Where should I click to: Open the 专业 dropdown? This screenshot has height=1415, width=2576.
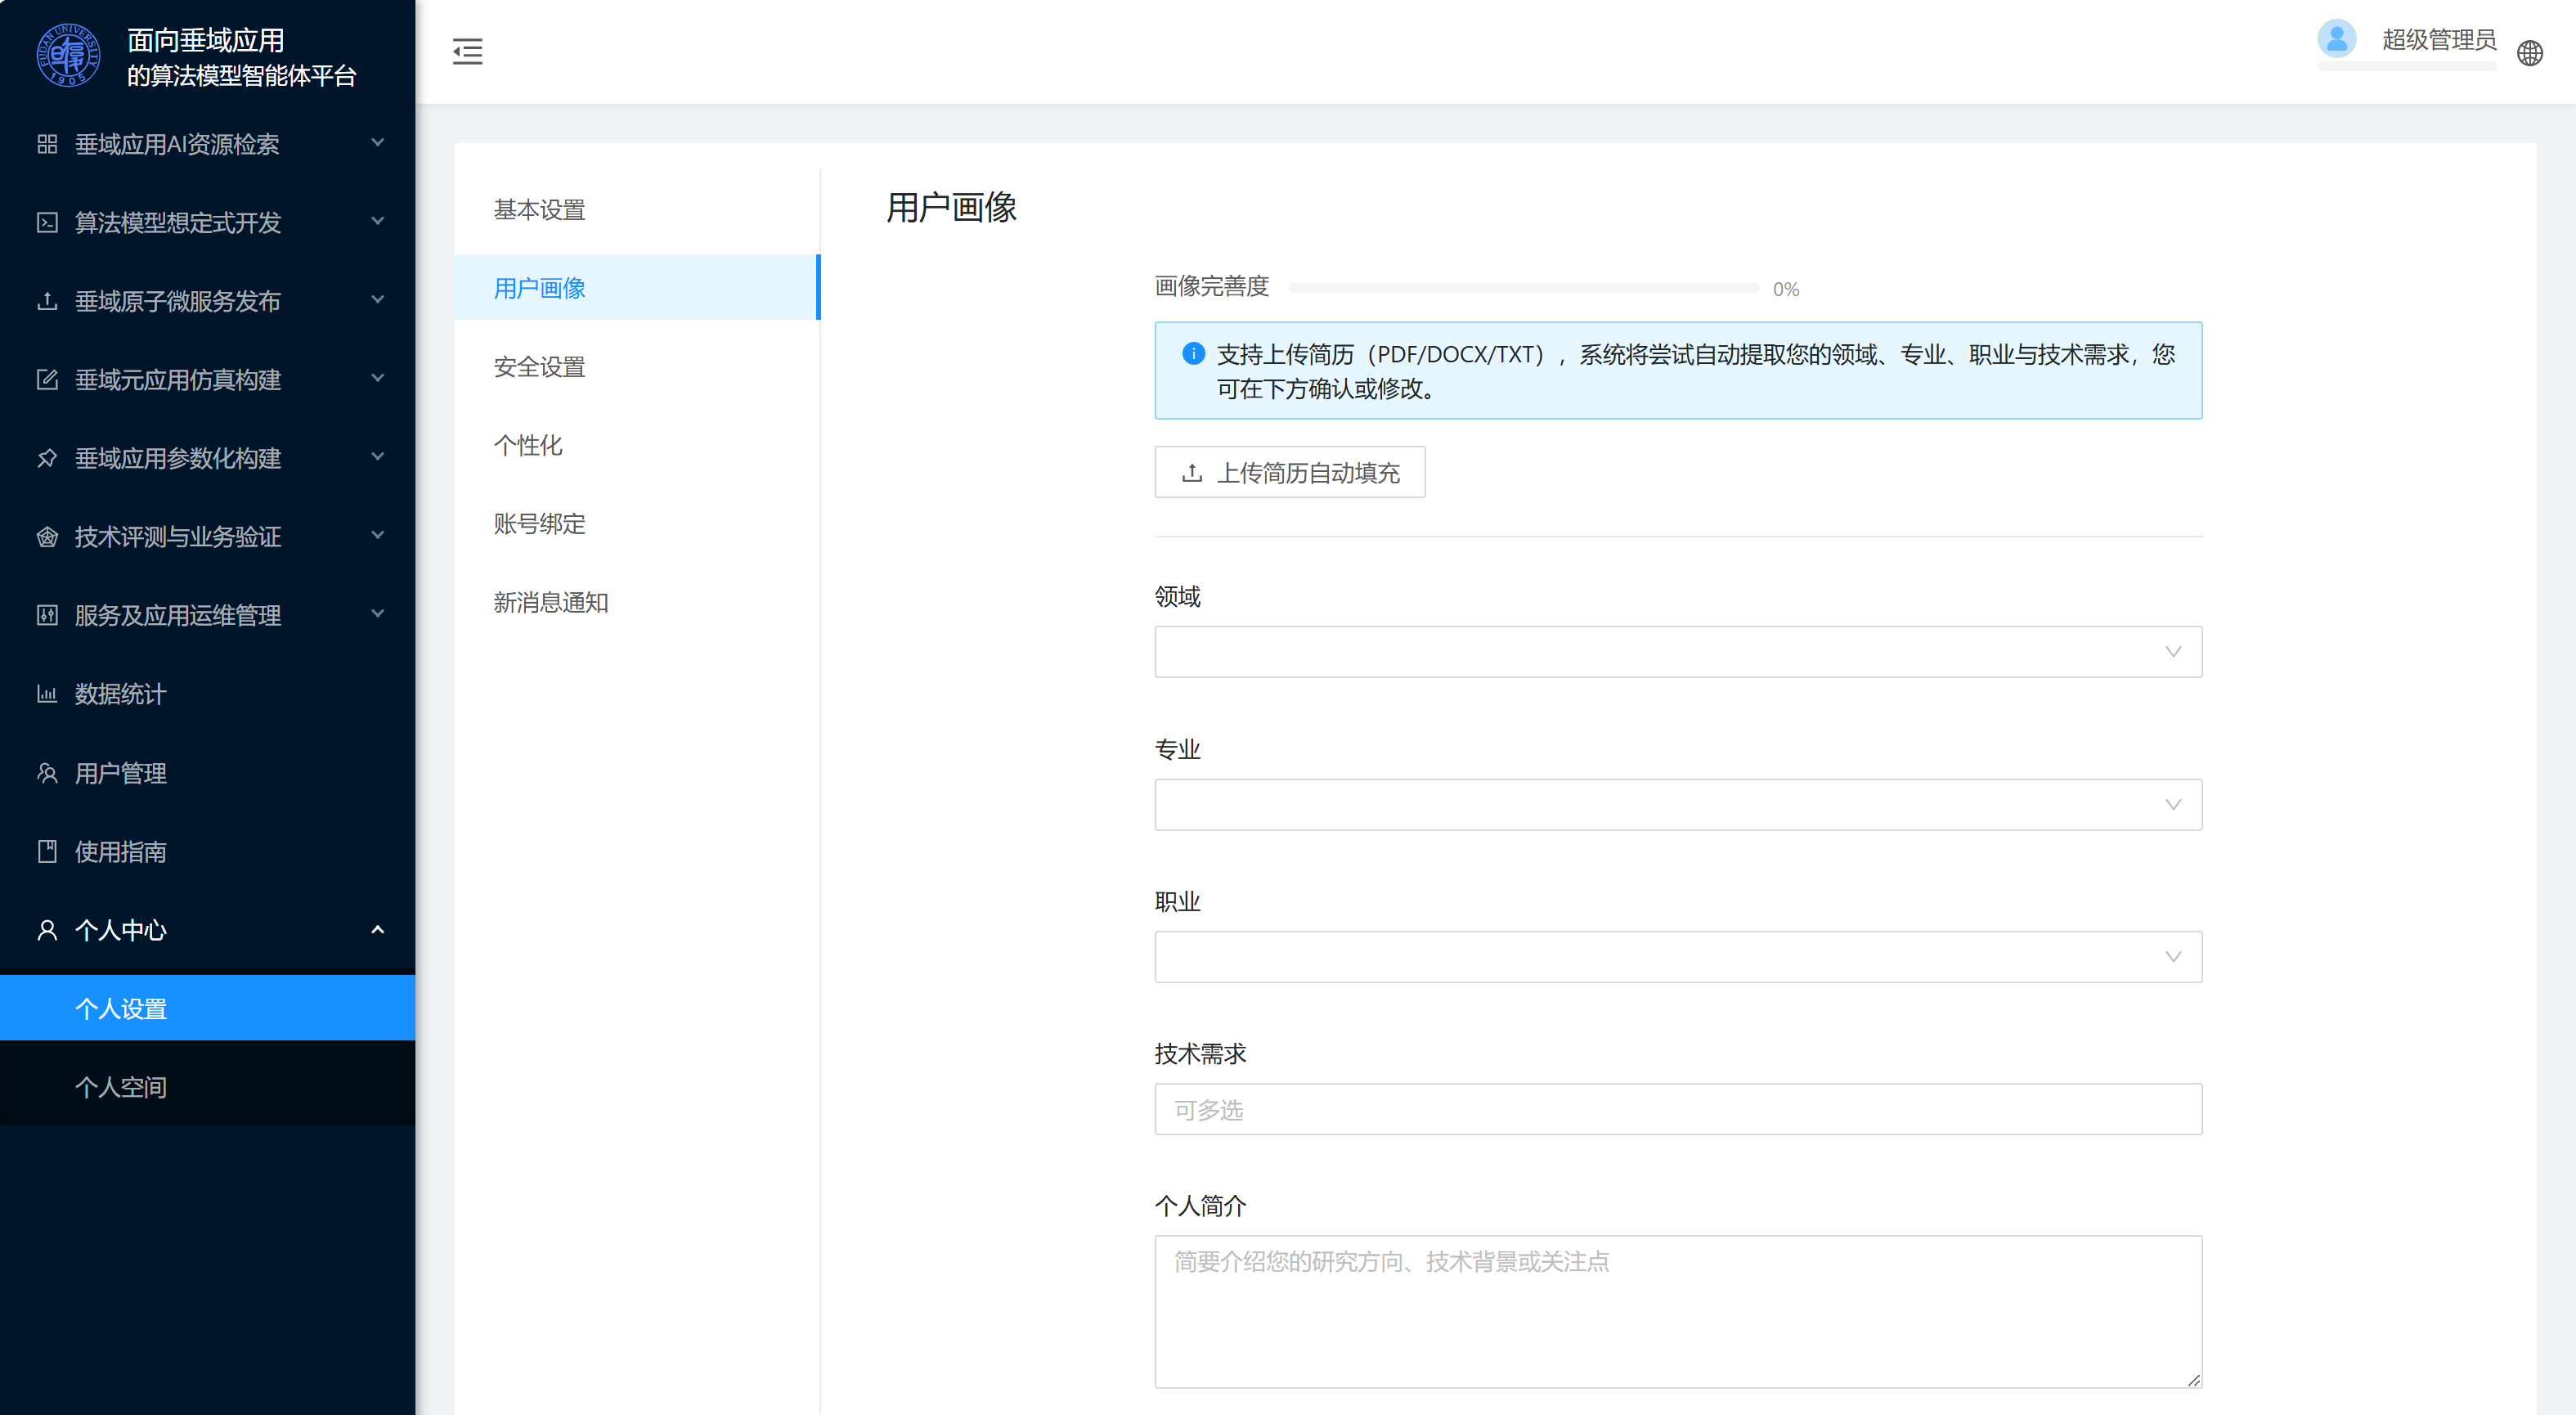[1677, 805]
